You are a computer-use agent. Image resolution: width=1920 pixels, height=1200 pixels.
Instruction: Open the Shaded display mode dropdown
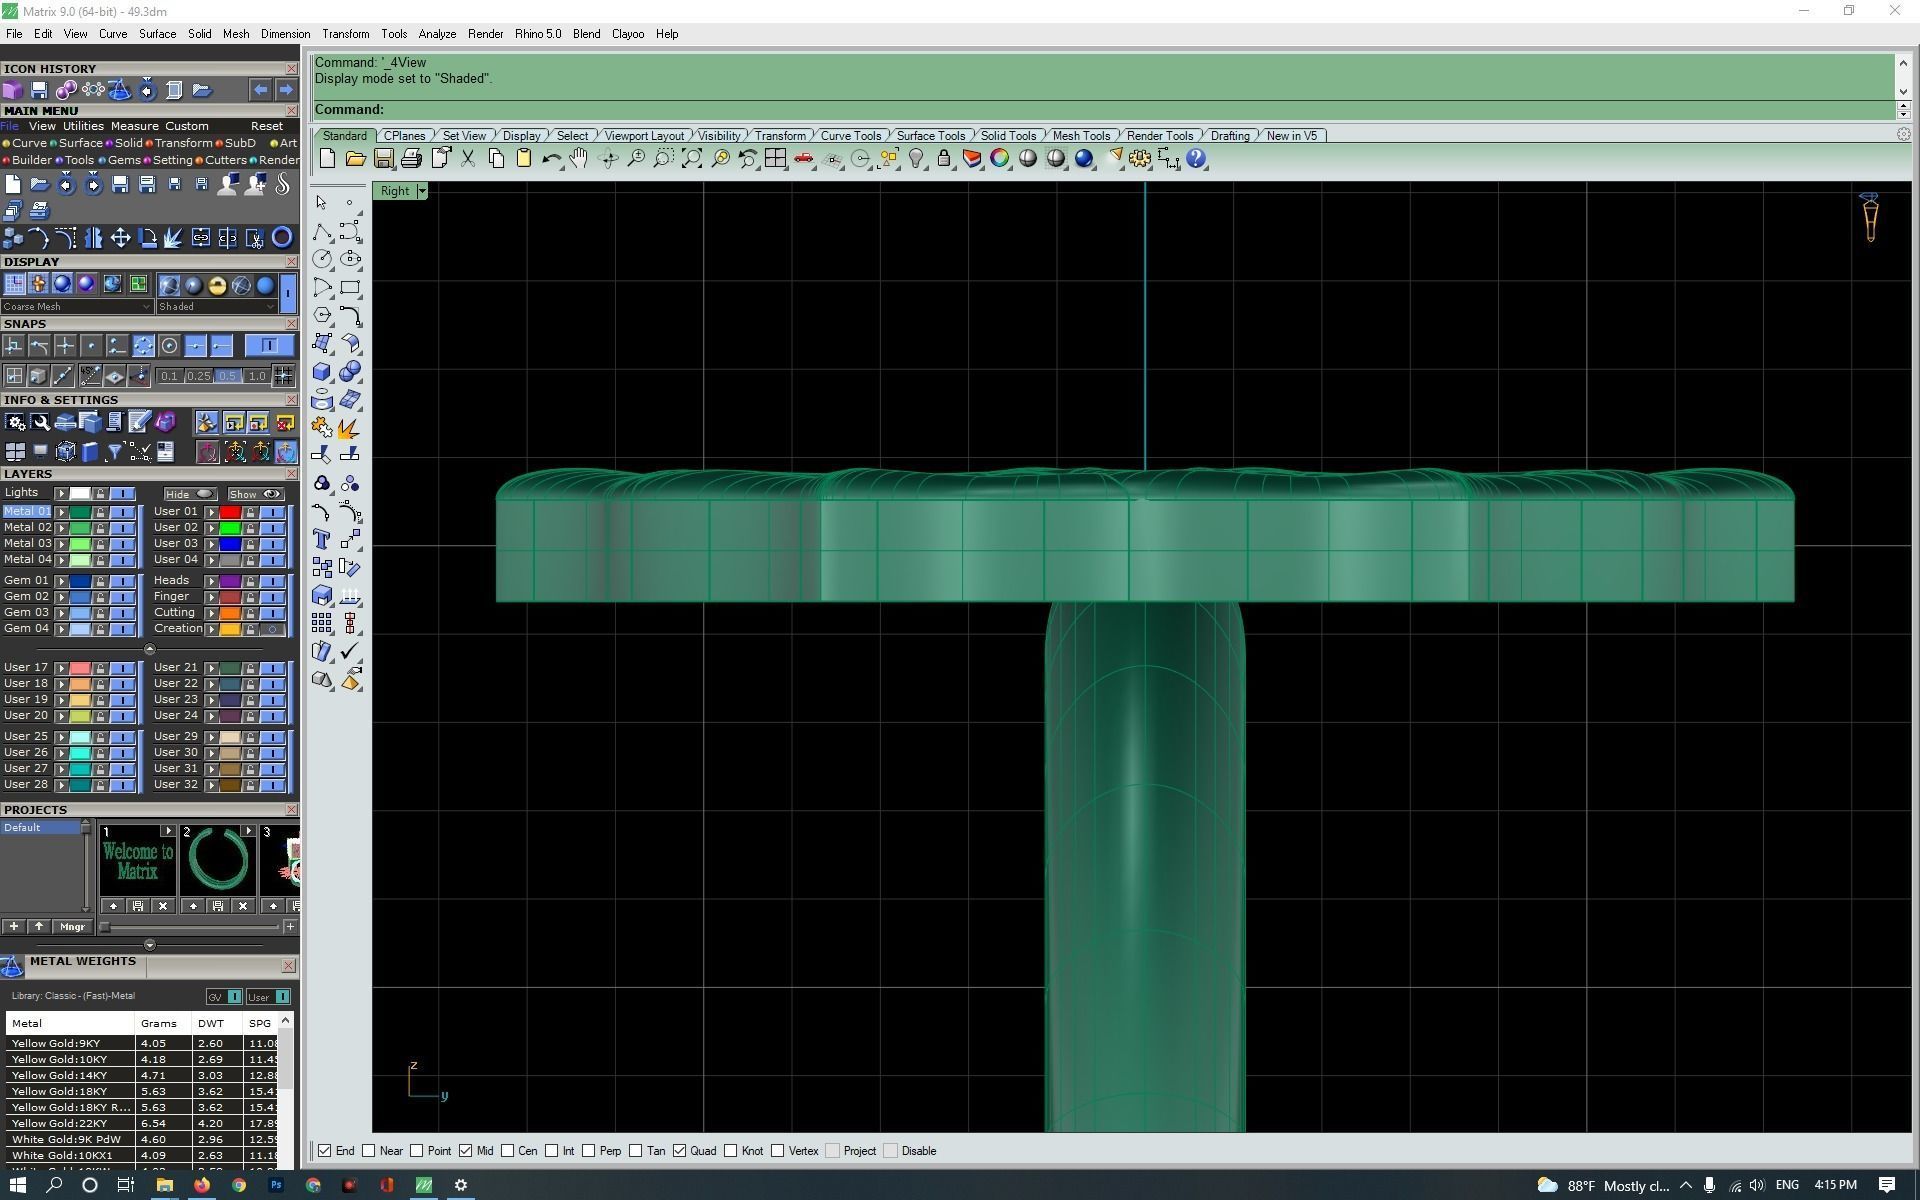(270, 307)
